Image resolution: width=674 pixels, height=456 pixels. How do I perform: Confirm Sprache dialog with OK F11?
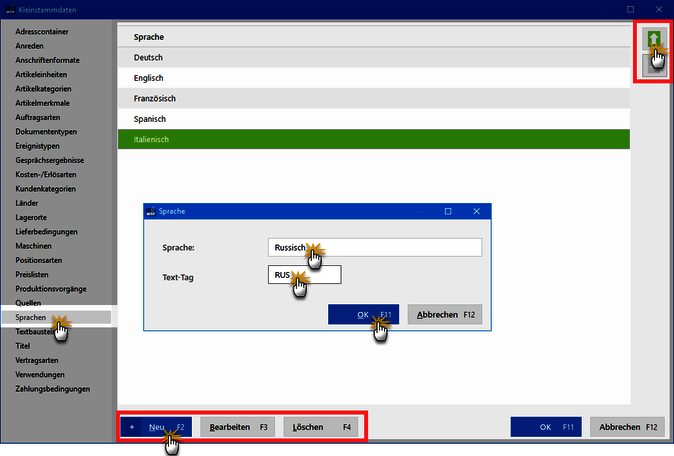tap(363, 315)
